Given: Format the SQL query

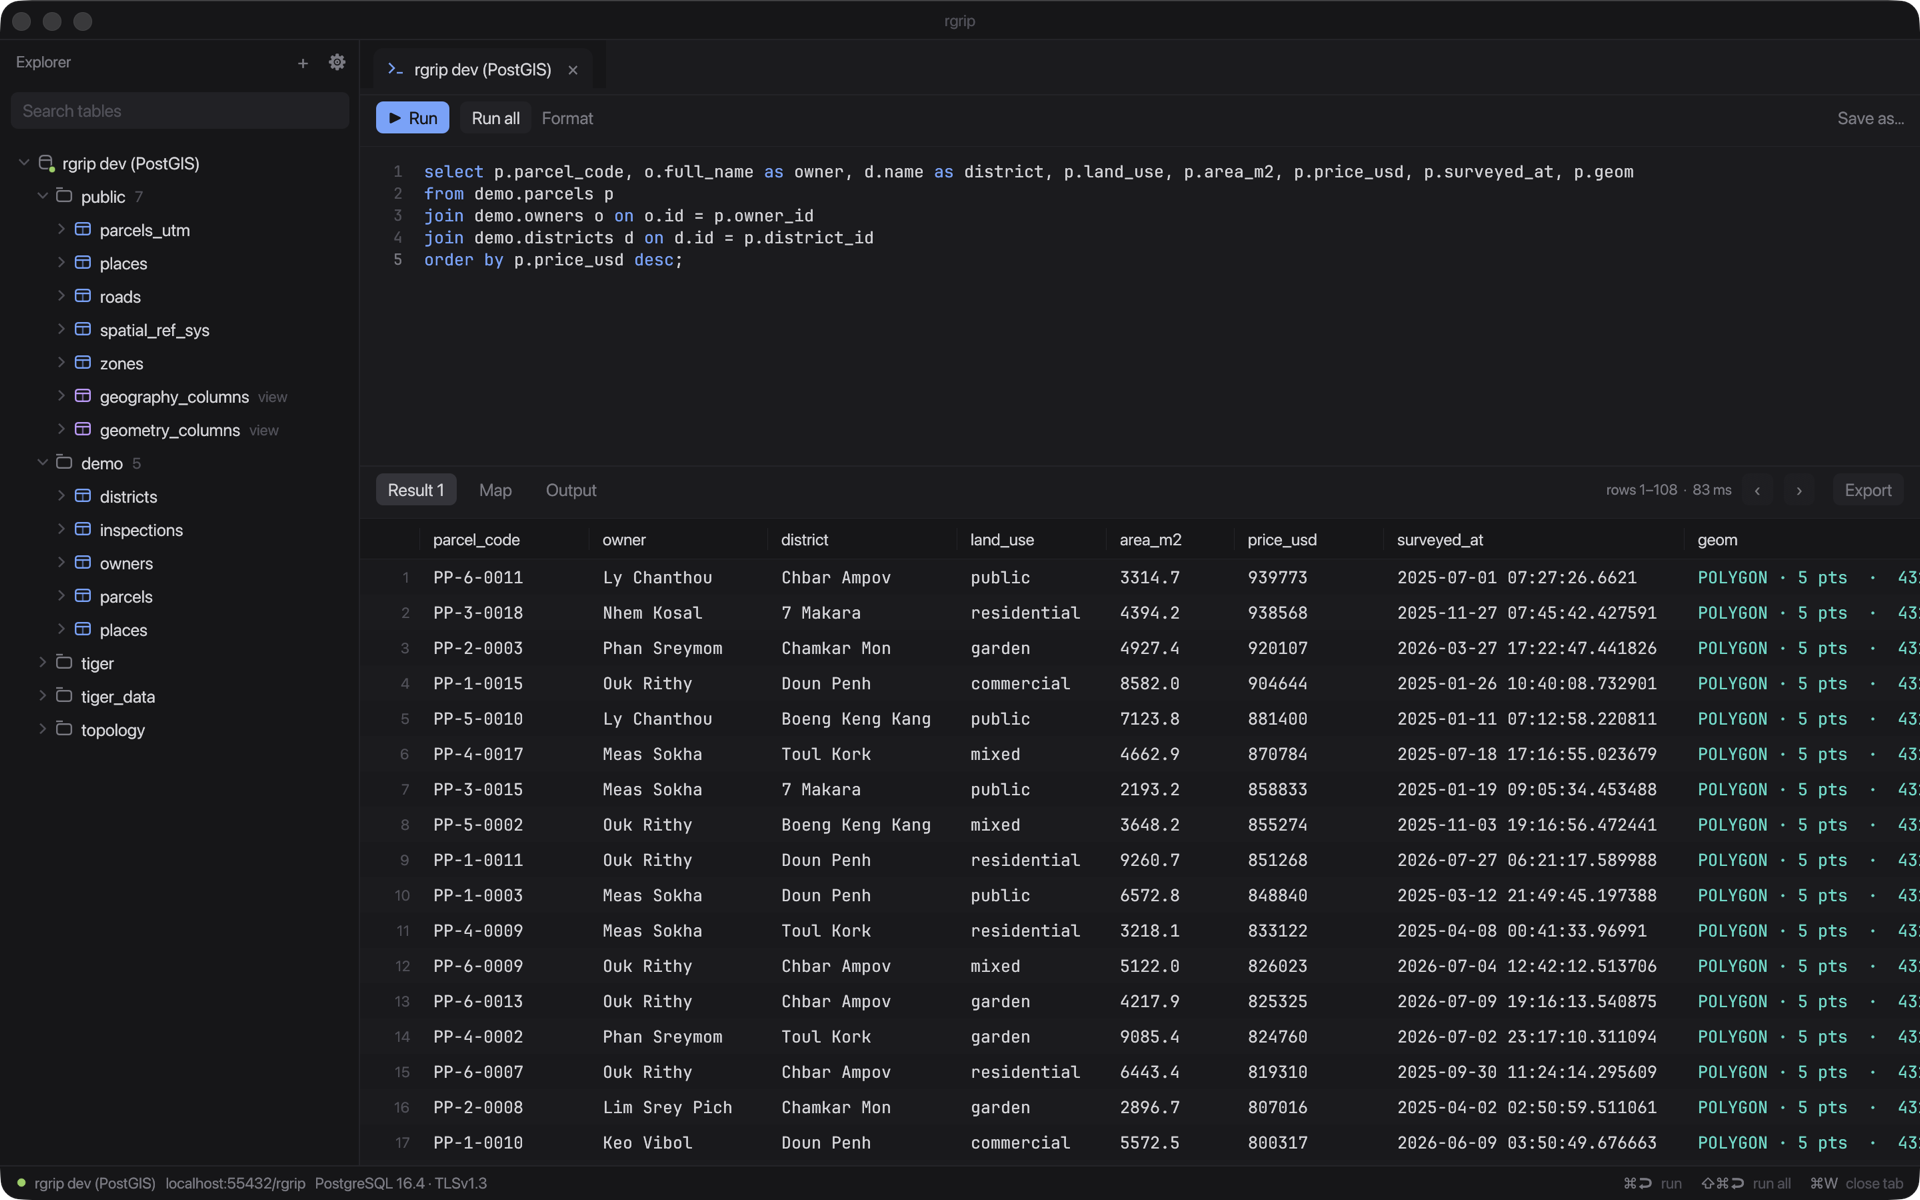Looking at the screenshot, I should [x=567, y=118].
